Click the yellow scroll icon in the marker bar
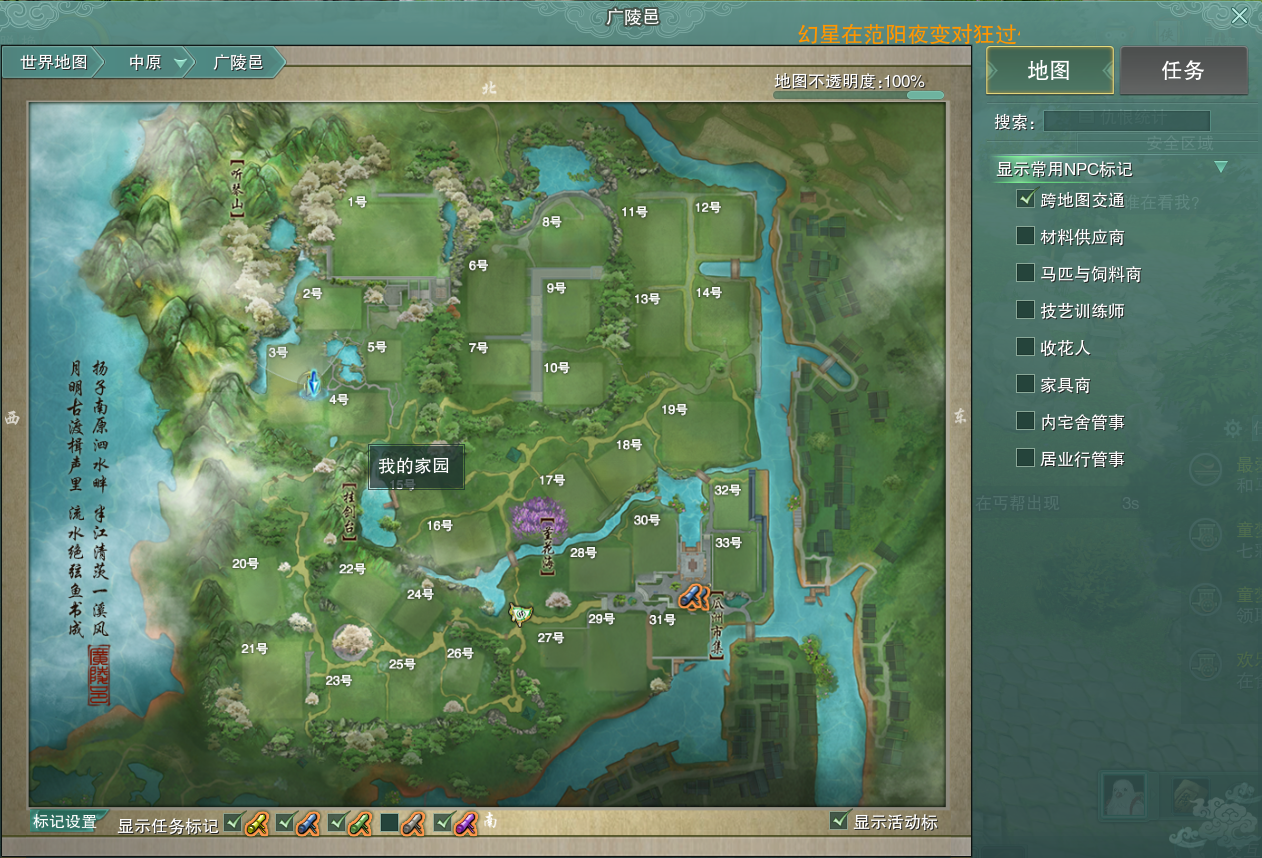The image size is (1262, 858). point(258,824)
